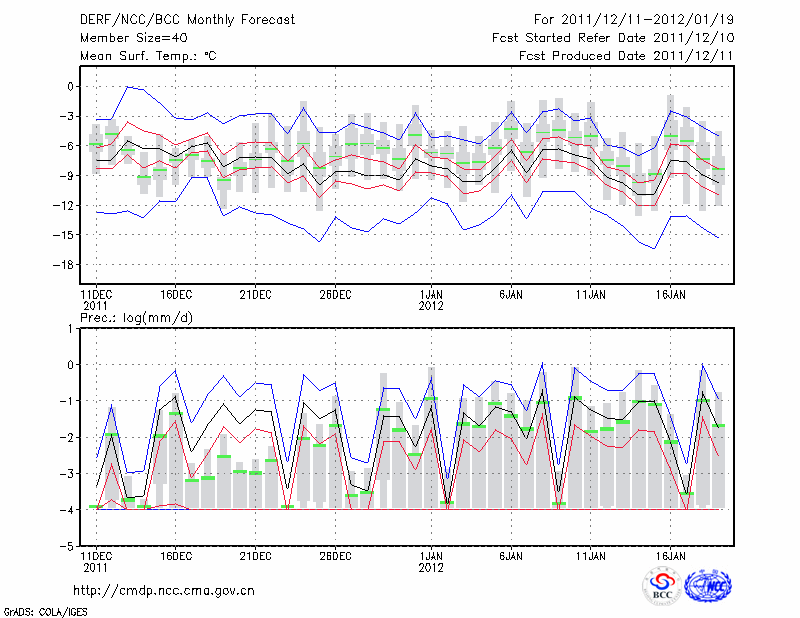Click the -5 precipitation y-axis label

[x=68, y=547]
